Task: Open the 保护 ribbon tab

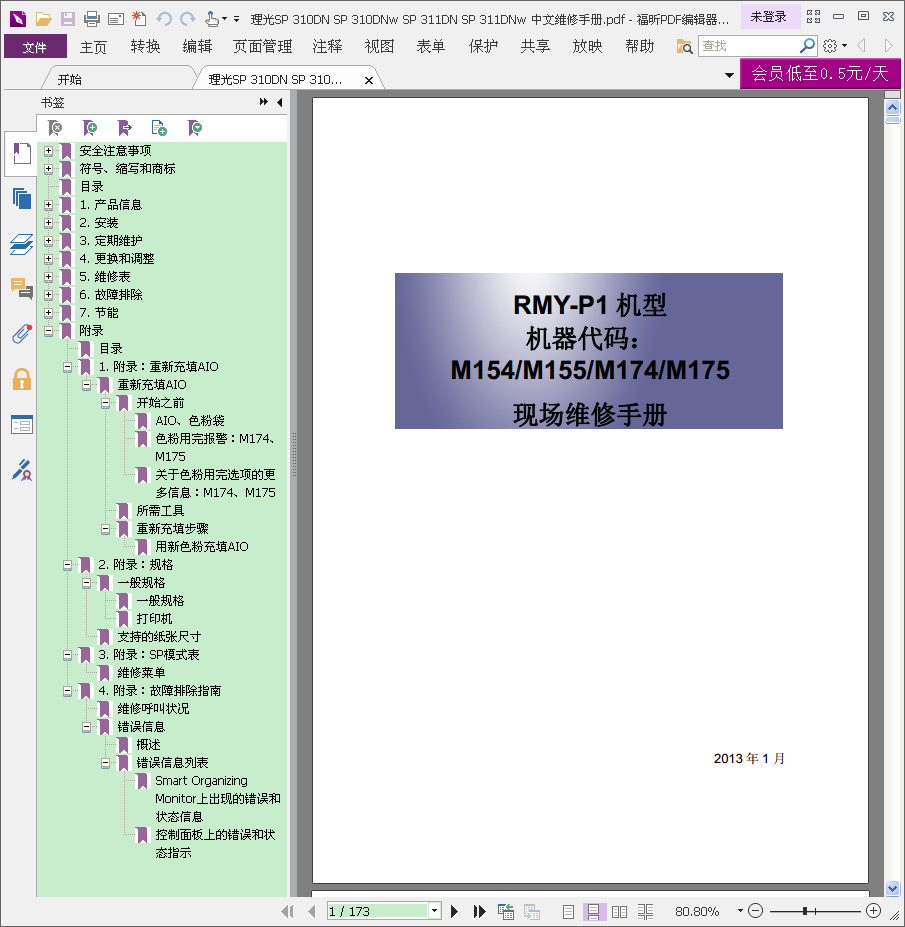Action: (x=483, y=47)
